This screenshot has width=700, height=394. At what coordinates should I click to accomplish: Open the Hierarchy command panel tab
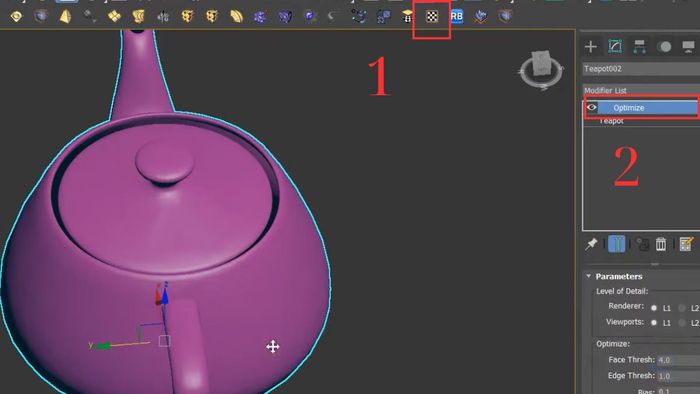tap(640, 46)
